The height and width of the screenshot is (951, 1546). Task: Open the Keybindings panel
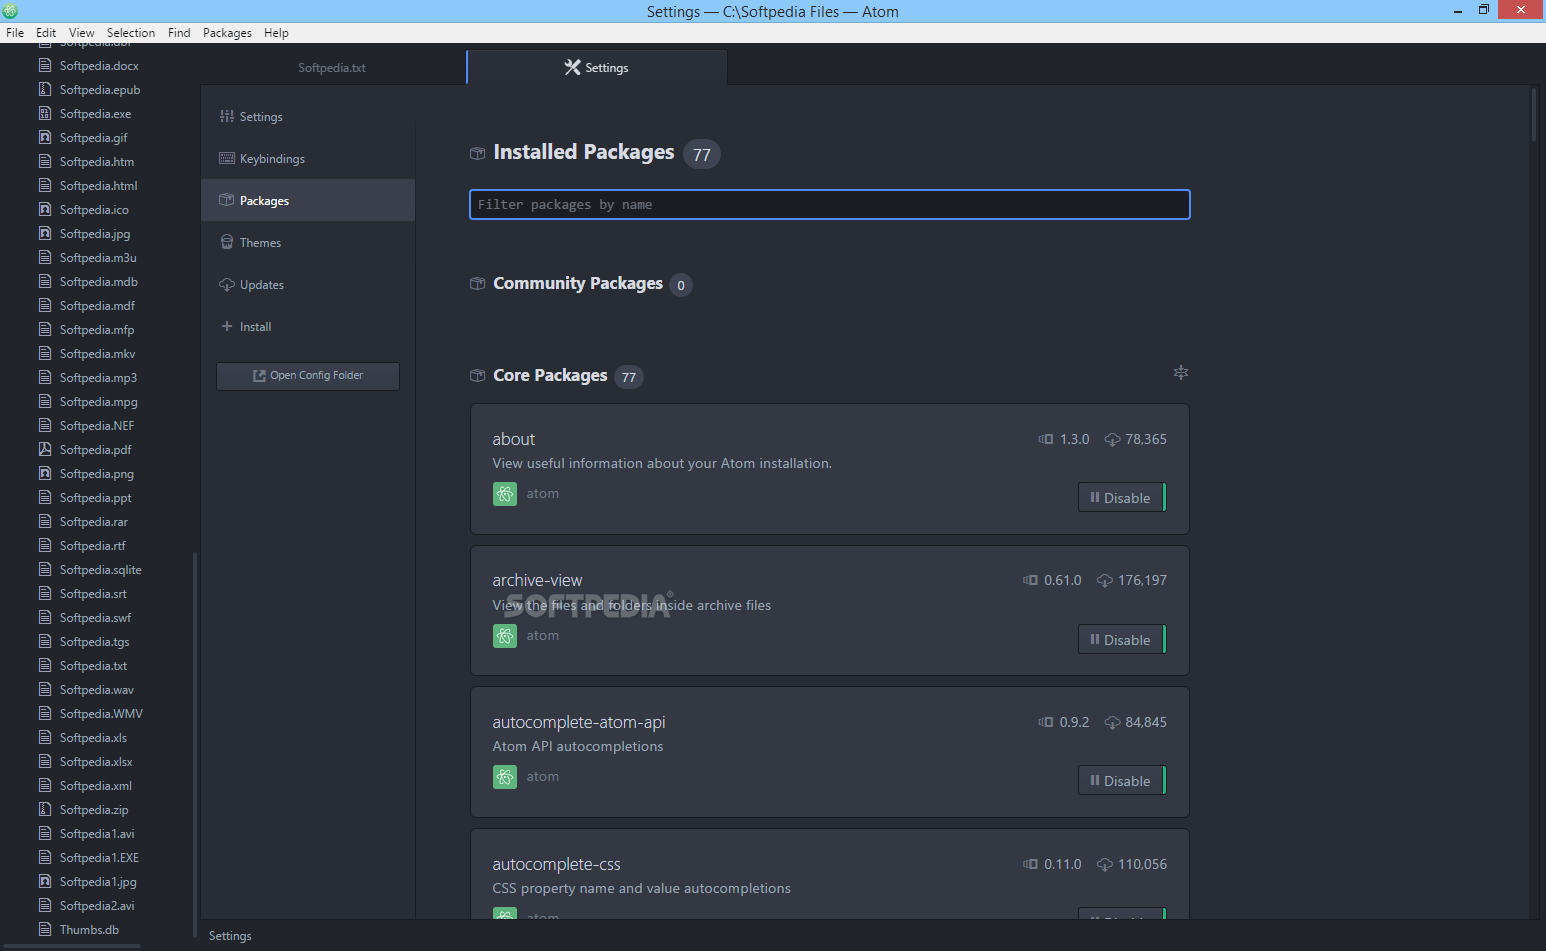coord(308,159)
